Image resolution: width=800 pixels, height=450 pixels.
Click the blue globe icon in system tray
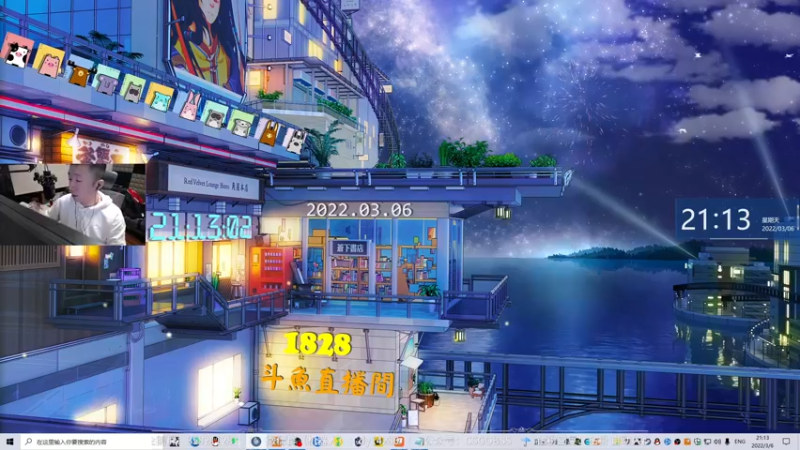pos(667,441)
